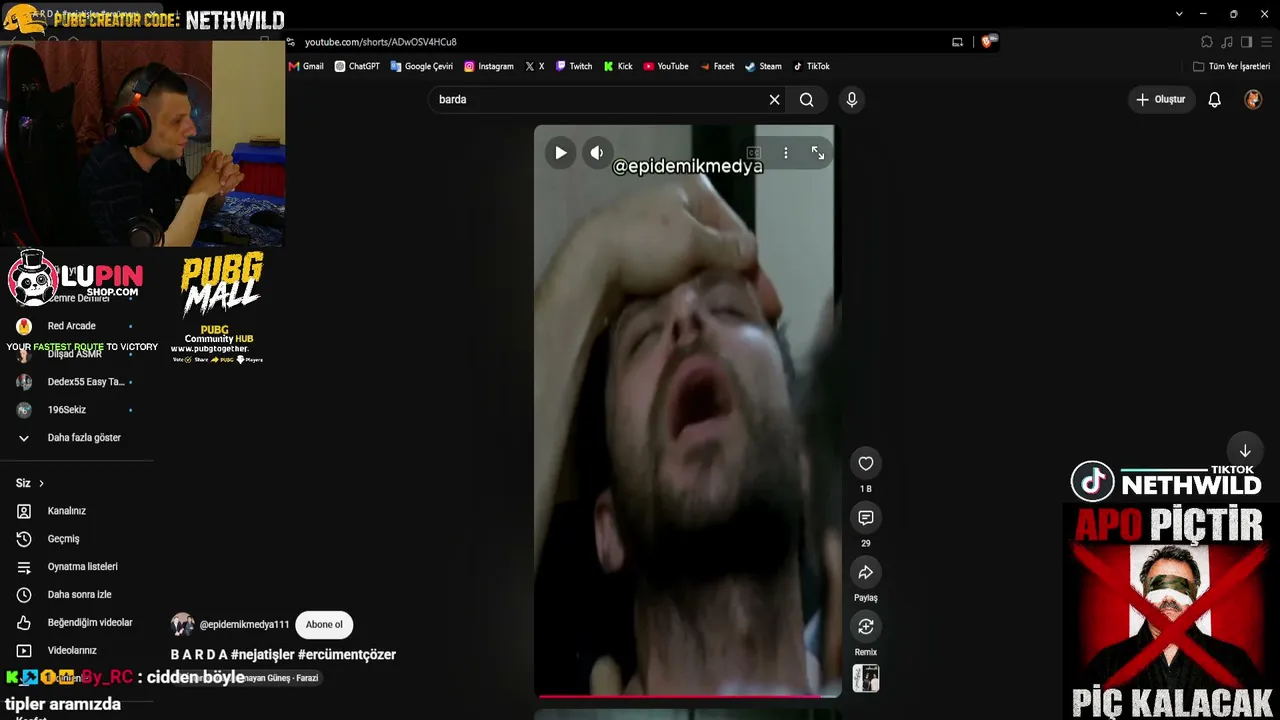1280x720 pixels.
Task: Open the Google Çeviri bookmark
Action: coord(422,67)
